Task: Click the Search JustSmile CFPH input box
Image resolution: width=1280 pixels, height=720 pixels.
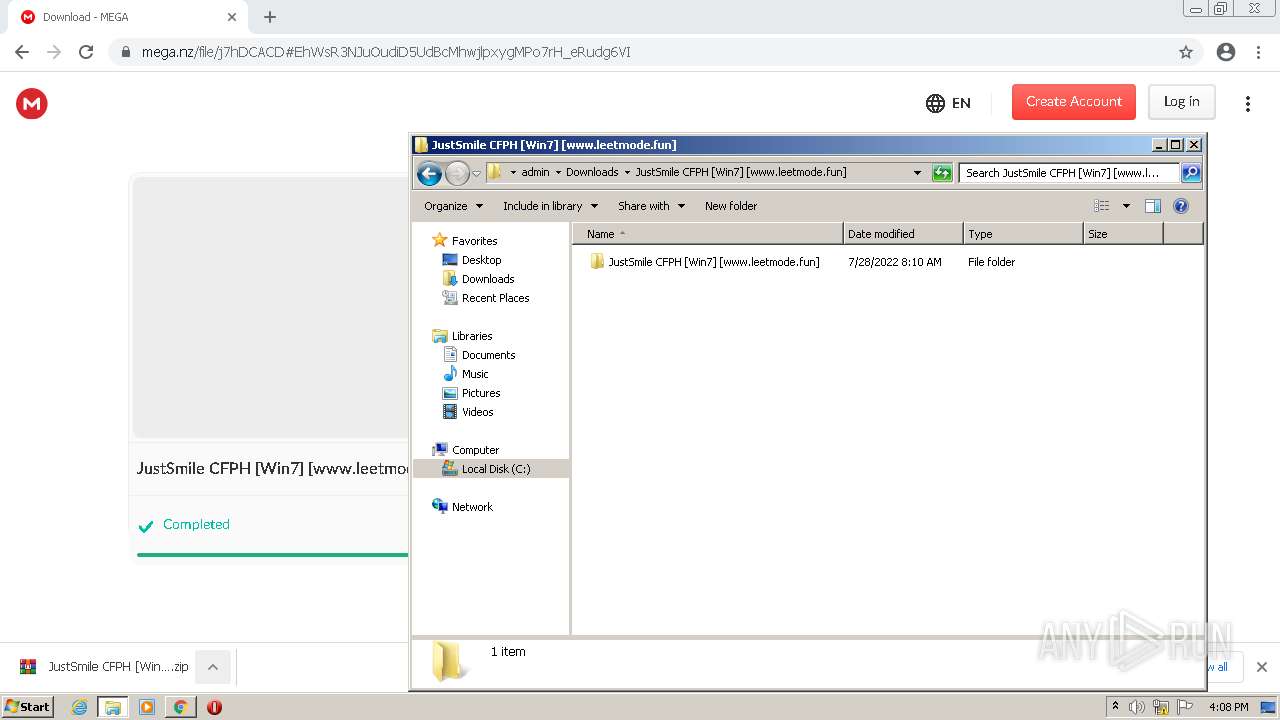Action: [x=1068, y=173]
